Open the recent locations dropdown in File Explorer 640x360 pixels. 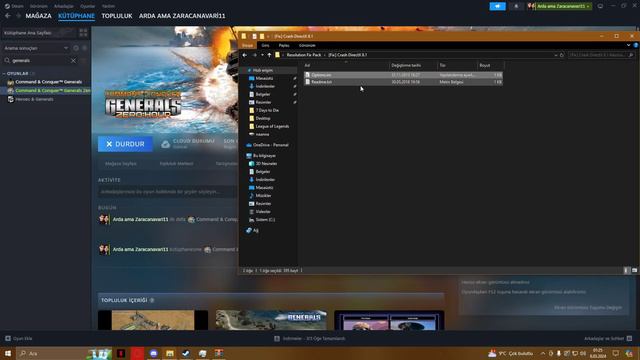[262, 55]
